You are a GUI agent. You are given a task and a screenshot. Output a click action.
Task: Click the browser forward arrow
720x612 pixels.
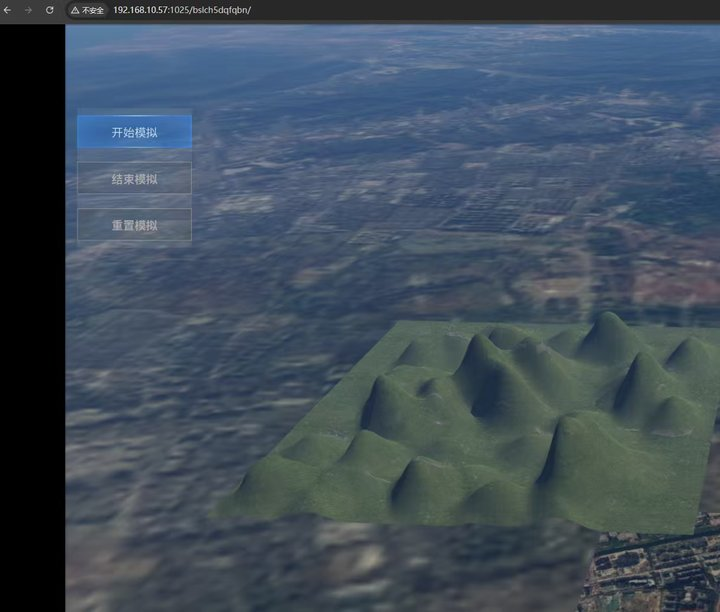[x=28, y=10]
